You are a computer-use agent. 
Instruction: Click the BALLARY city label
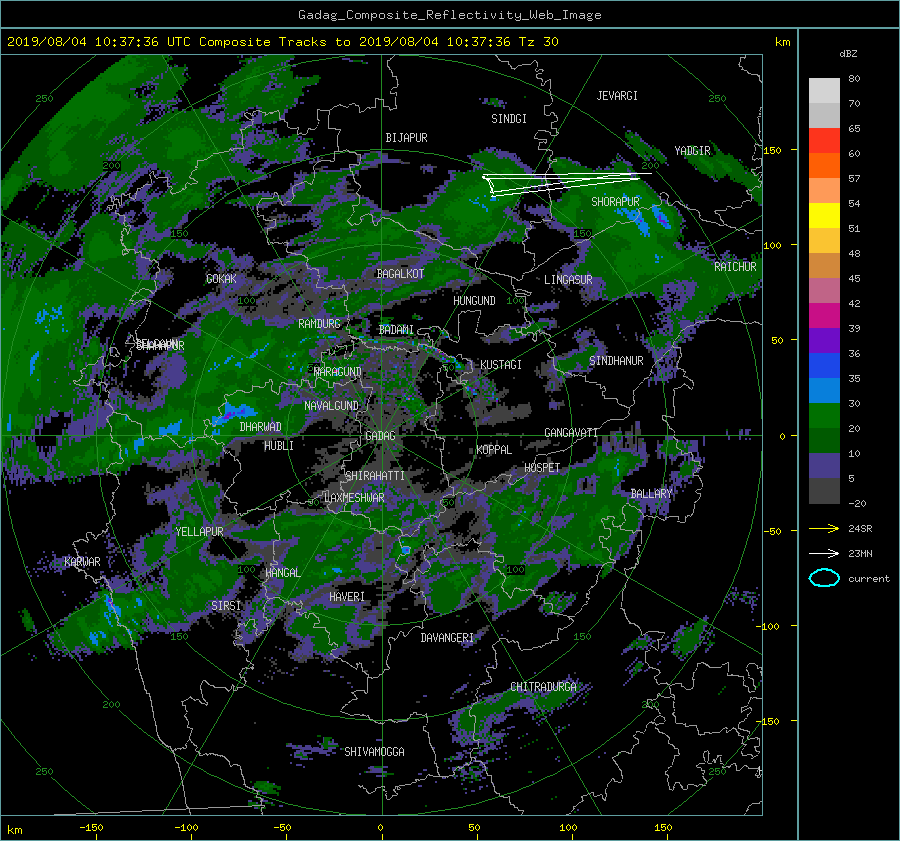click(x=651, y=494)
